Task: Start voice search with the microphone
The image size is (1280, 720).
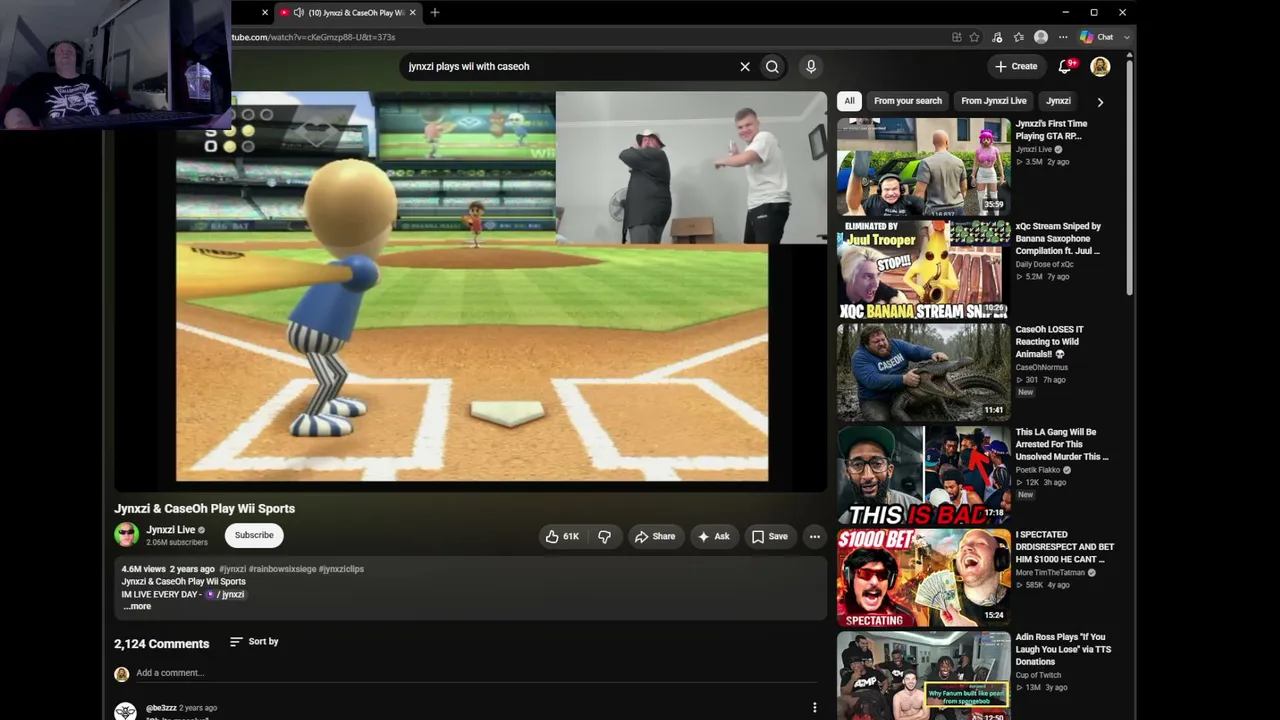Action: (x=811, y=66)
